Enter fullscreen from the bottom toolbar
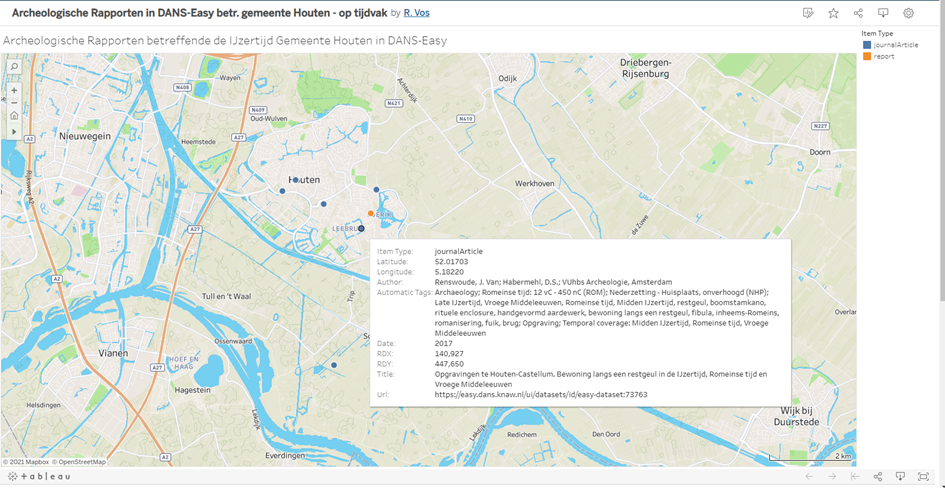 coord(923,477)
